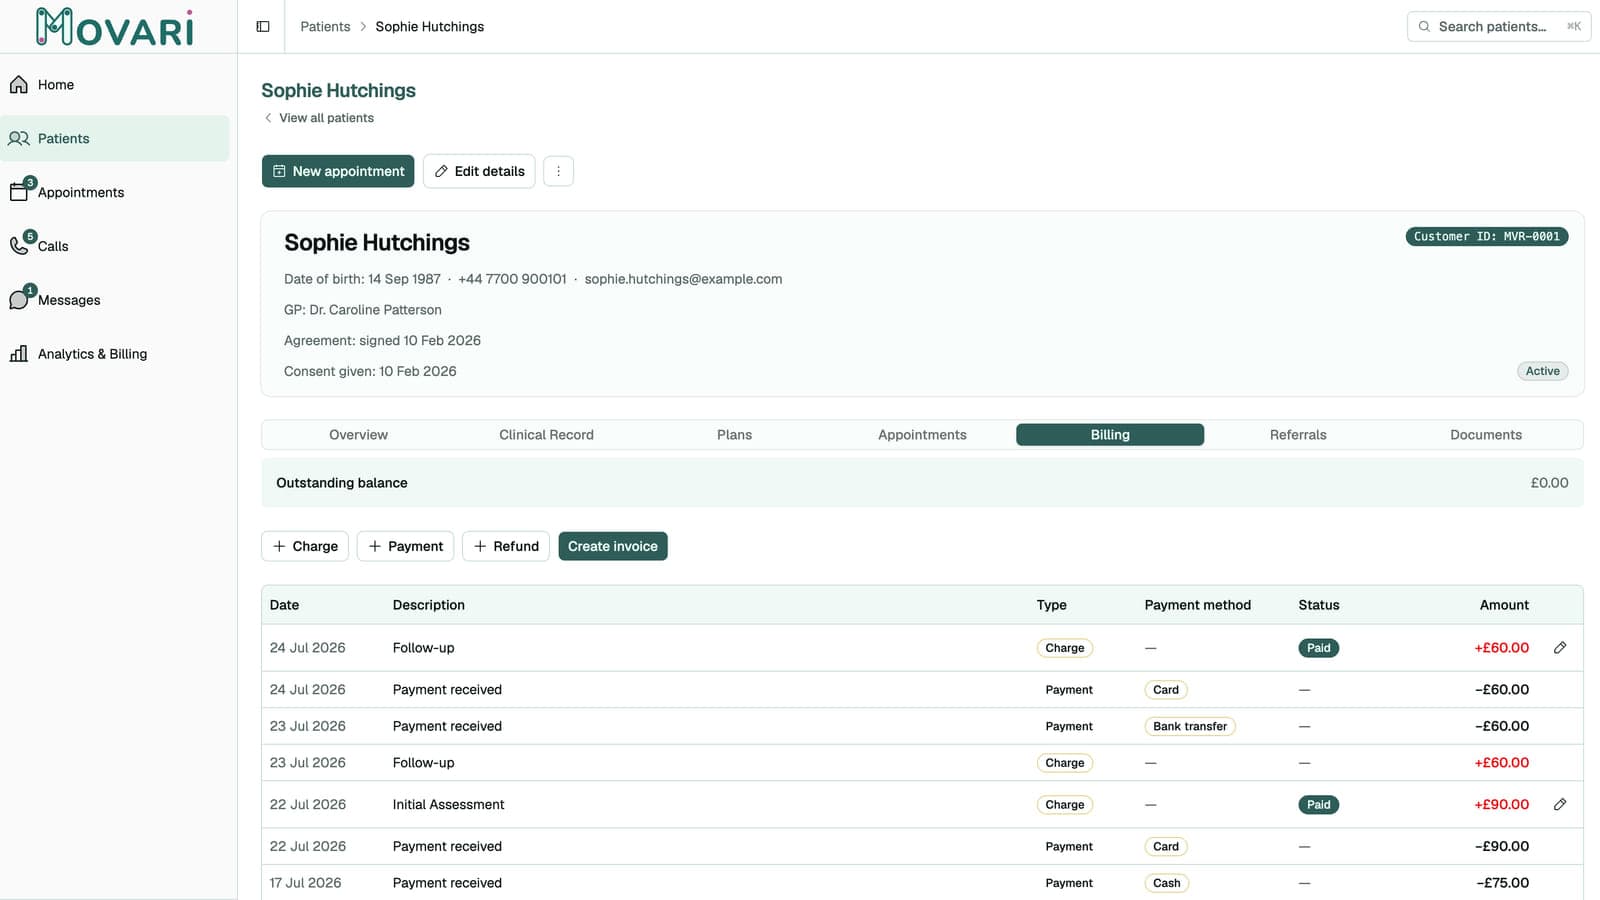The height and width of the screenshot is (900, 1600).
Task: Select the Billing tab
Action: click(1110, 435)
